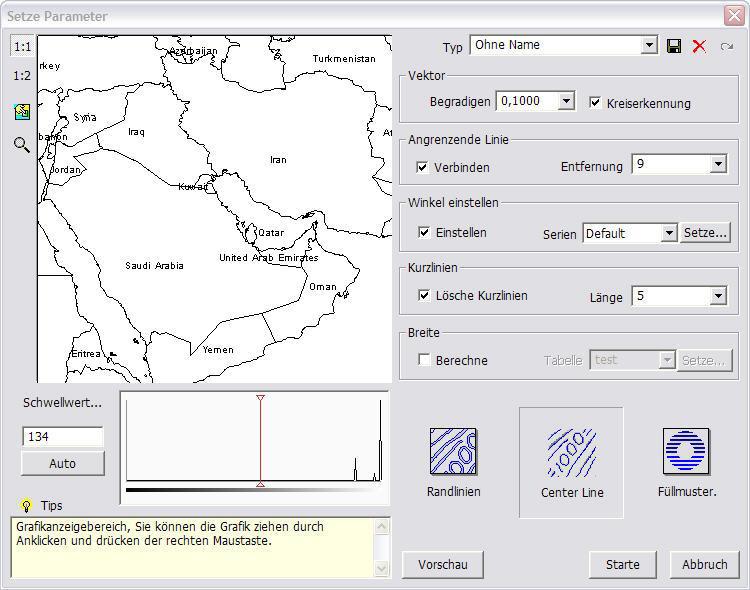This screenshot has height=590, width=750.
Task: Expand the Entfernung dropdown
Action: (717, 164)
